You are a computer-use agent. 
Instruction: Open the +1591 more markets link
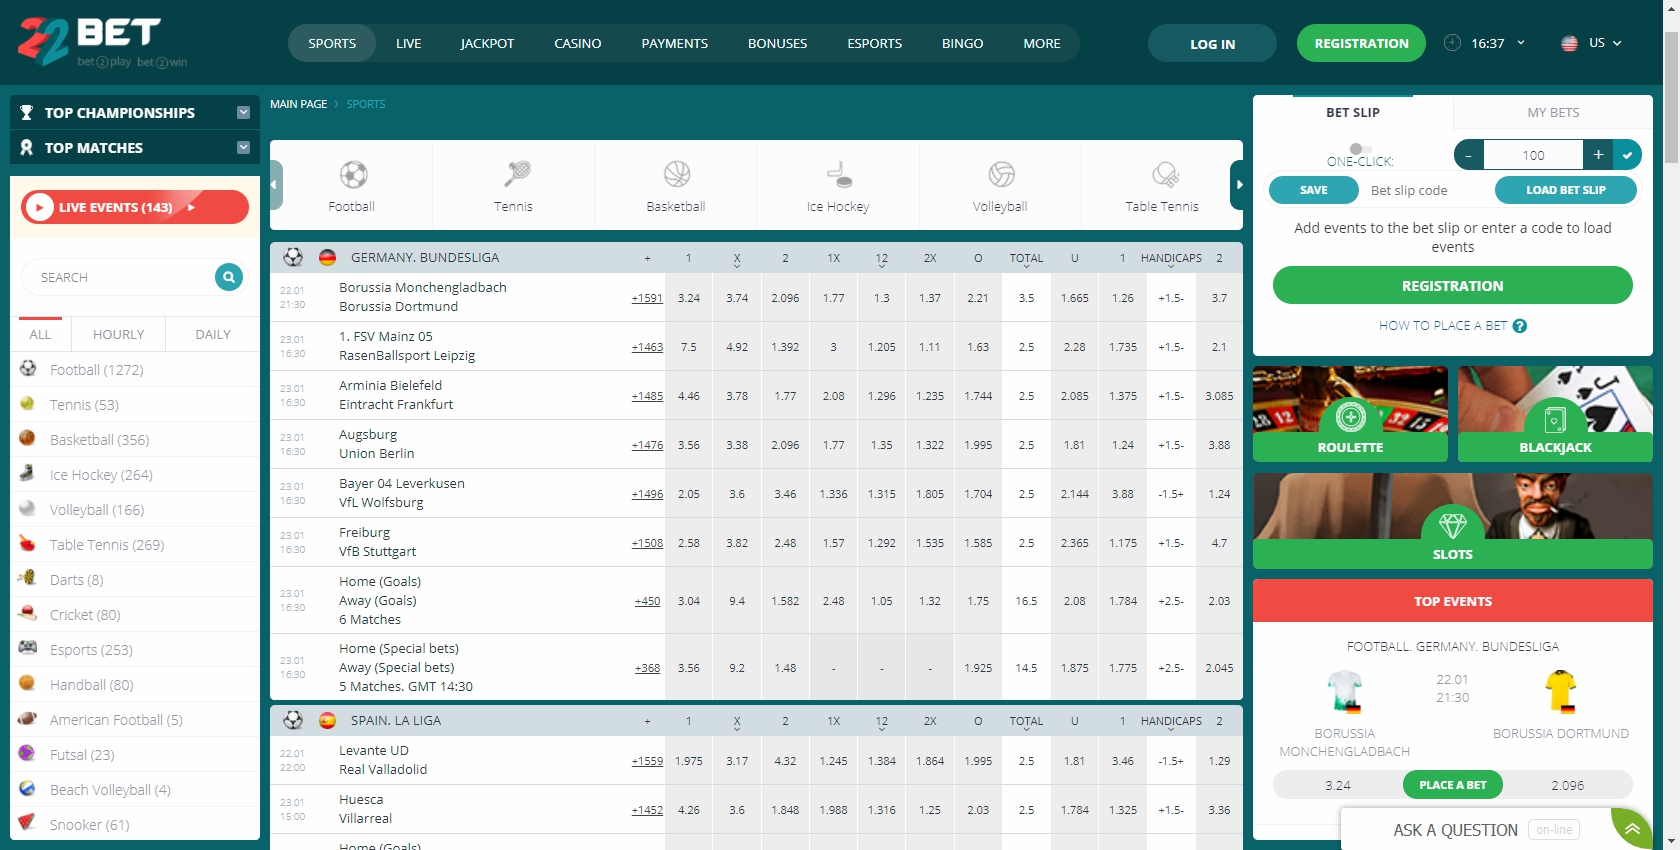pyautogui.click(x=647, y=298)
